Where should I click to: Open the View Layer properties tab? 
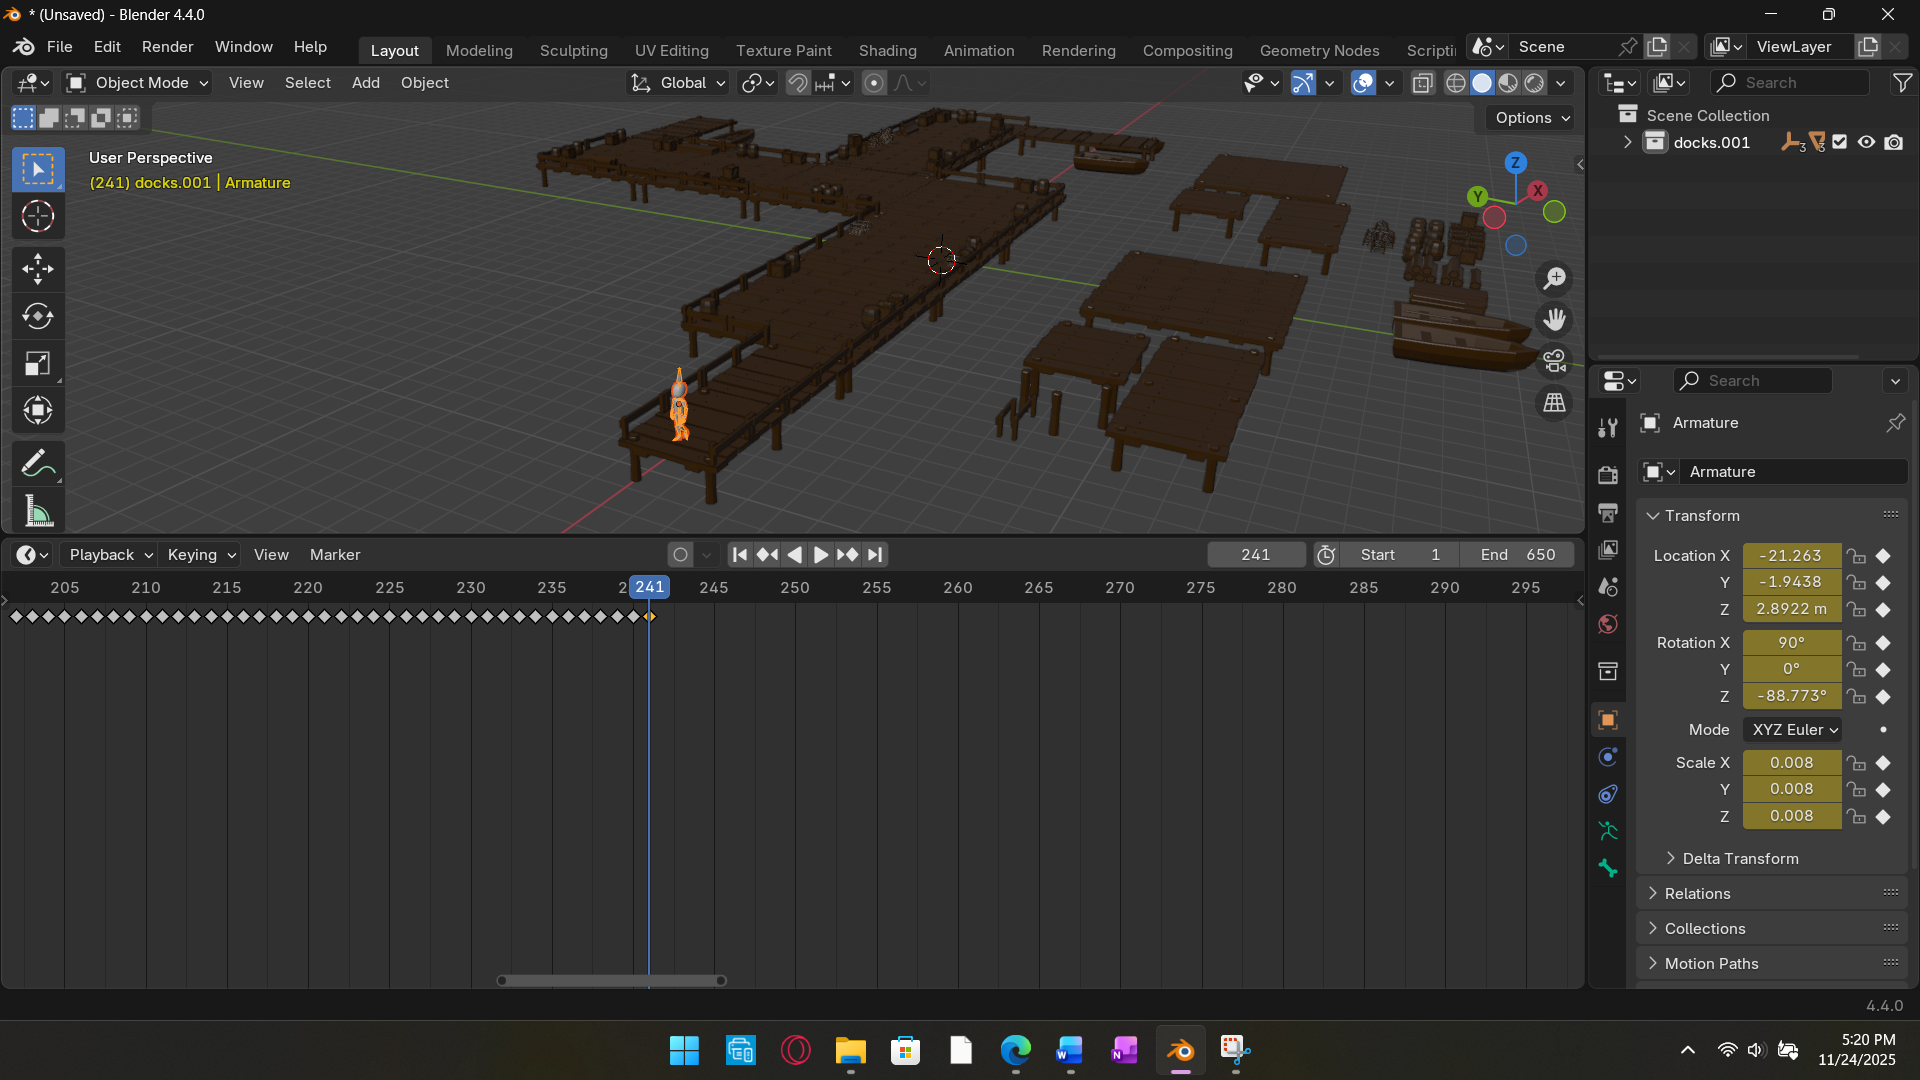click(1608, 550)
